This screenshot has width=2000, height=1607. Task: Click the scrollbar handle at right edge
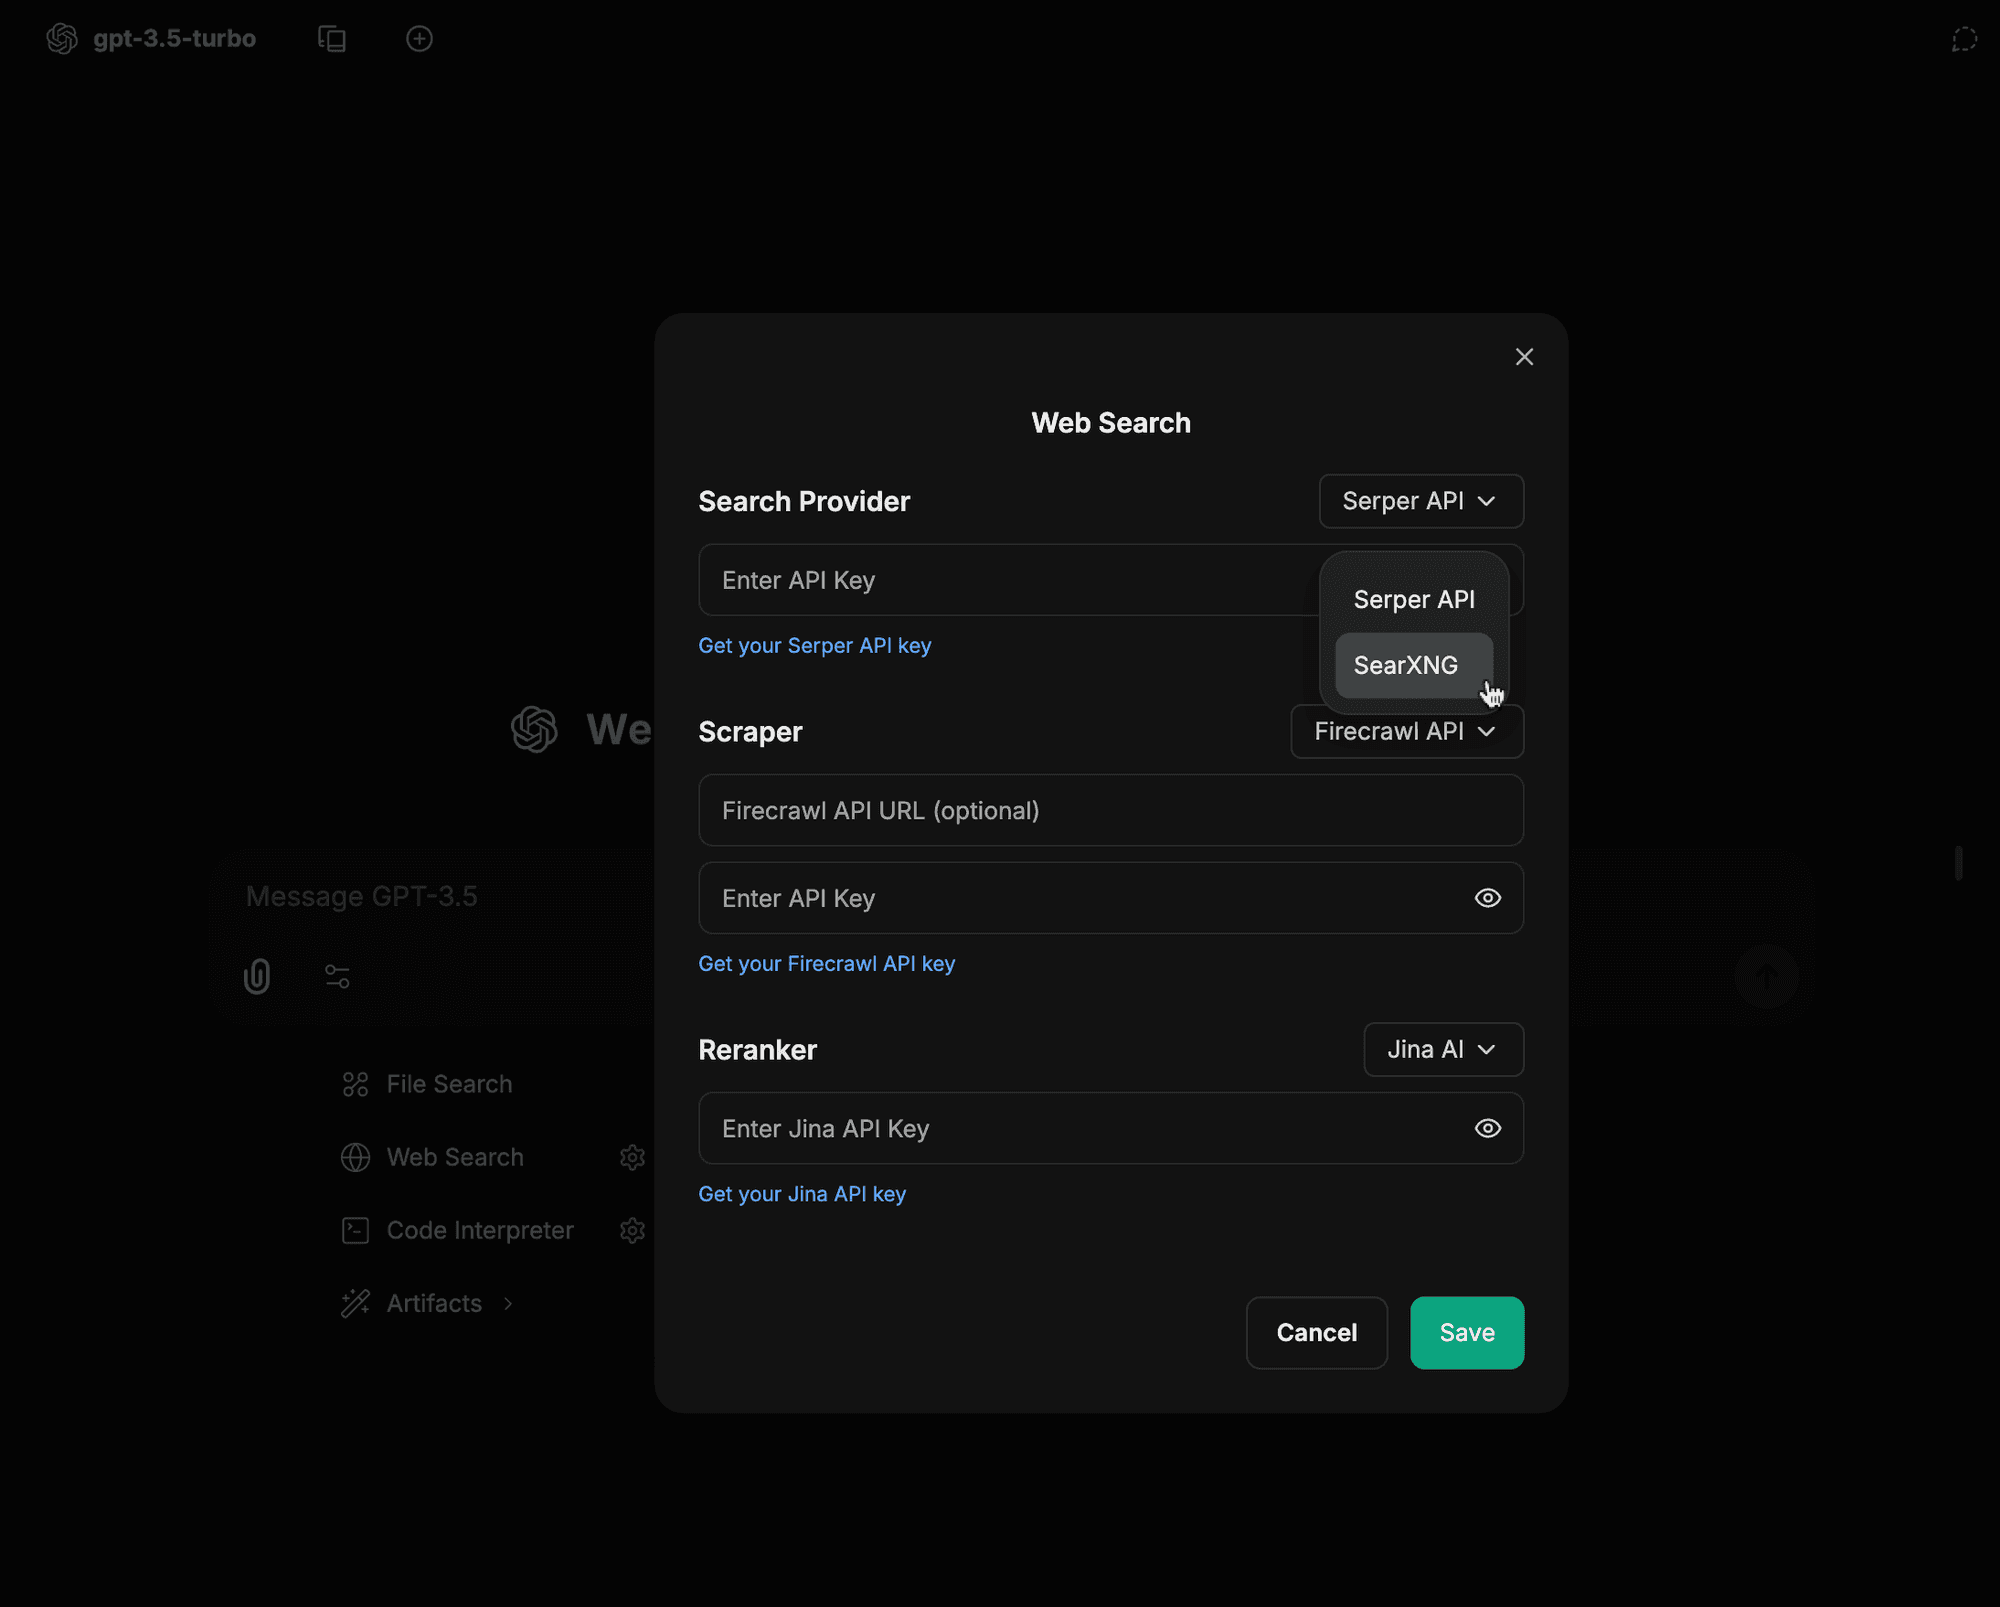[1958, 862]
